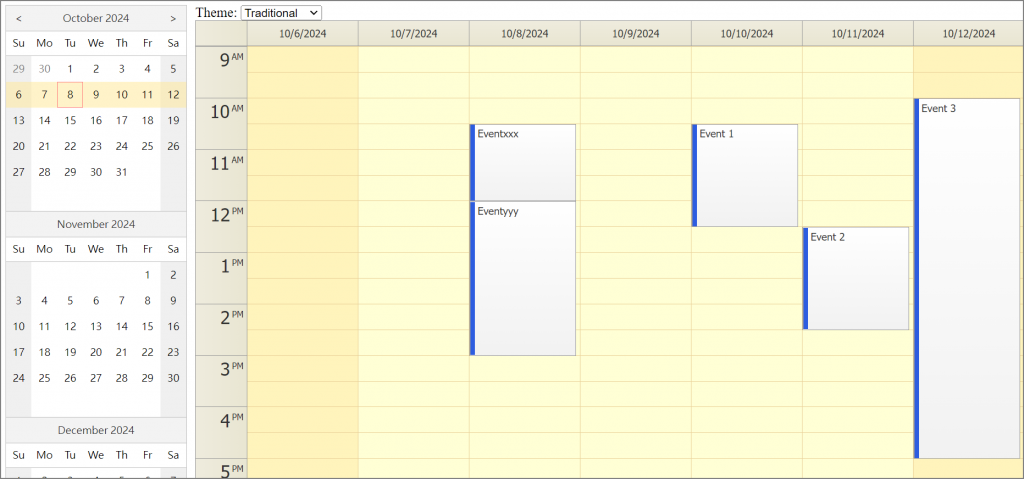
Task: Click the 10/9/2024 column header
Action: coord(635,33)
